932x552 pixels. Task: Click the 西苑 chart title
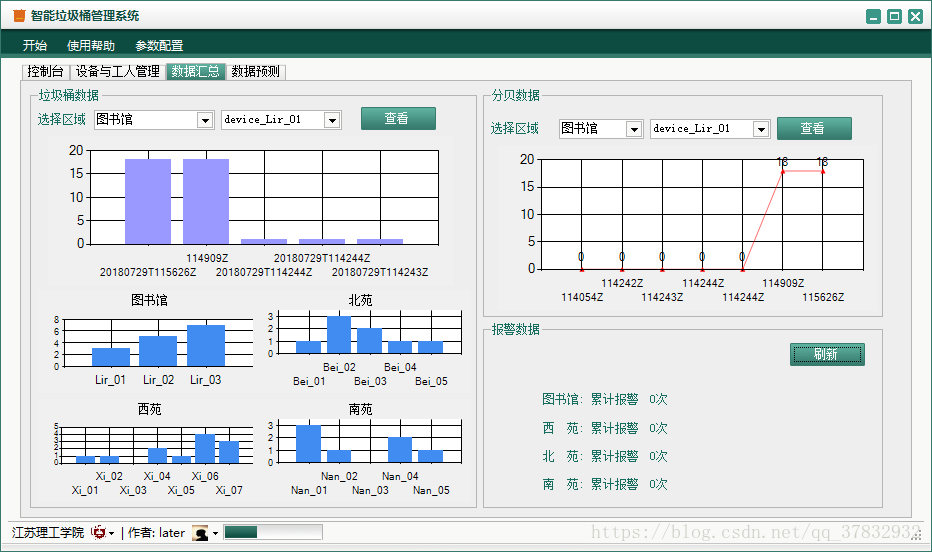[149, 409]
